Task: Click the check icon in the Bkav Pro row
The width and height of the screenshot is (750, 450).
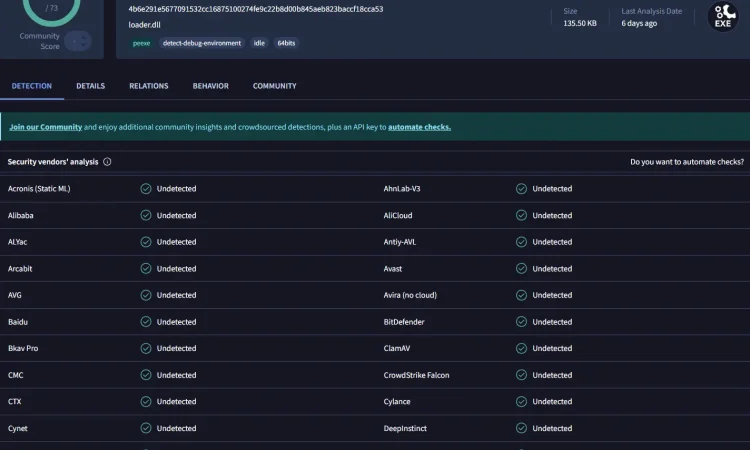Action: pyautogui.click(x=146, y=348)
